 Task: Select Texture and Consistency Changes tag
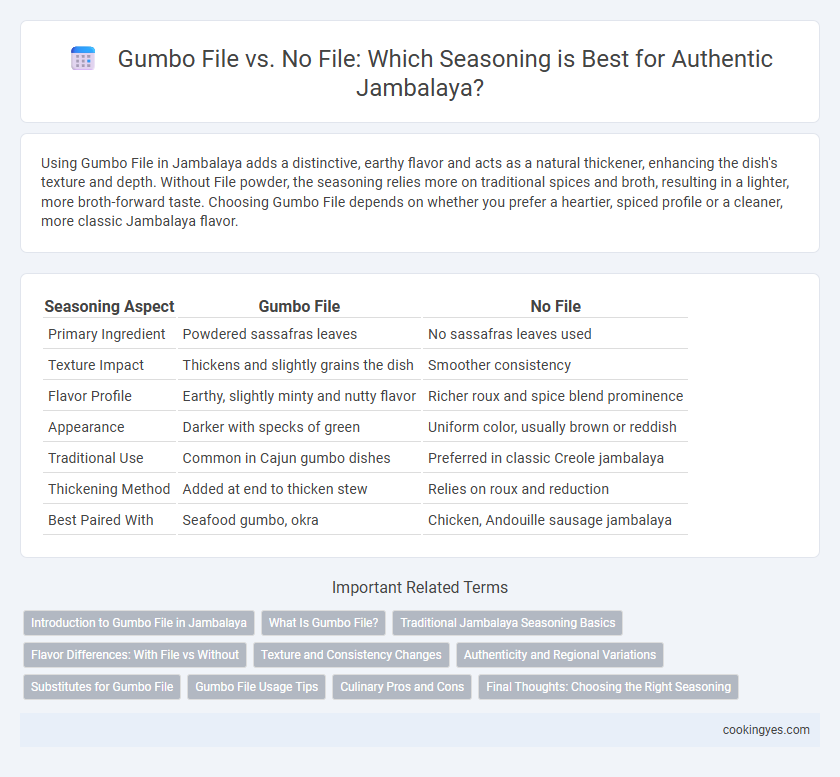[351, 655]
